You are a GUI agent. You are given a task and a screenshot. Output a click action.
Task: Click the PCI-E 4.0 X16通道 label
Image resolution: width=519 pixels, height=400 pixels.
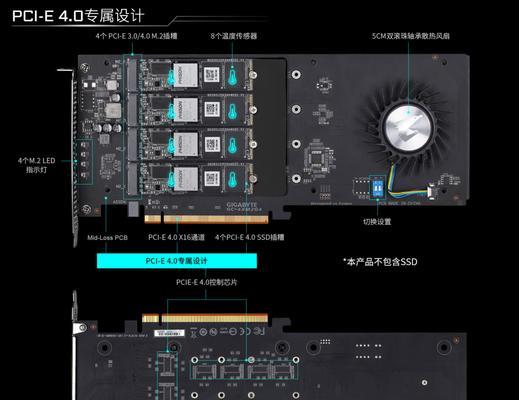click(176, 237)
